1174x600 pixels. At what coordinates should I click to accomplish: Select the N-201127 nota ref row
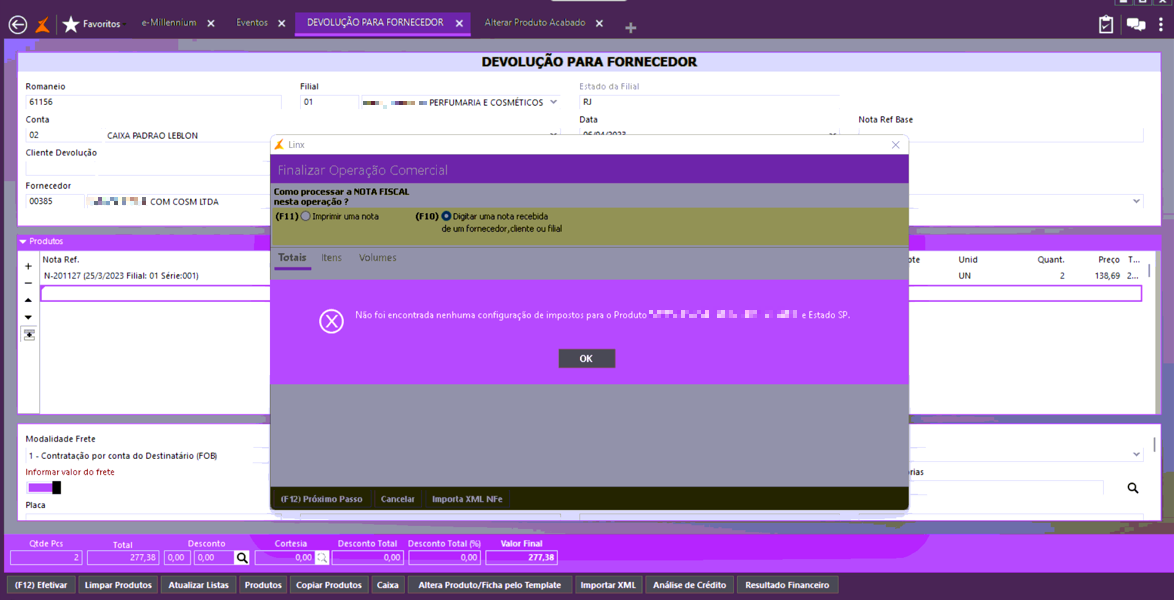[x=121, y=276]
